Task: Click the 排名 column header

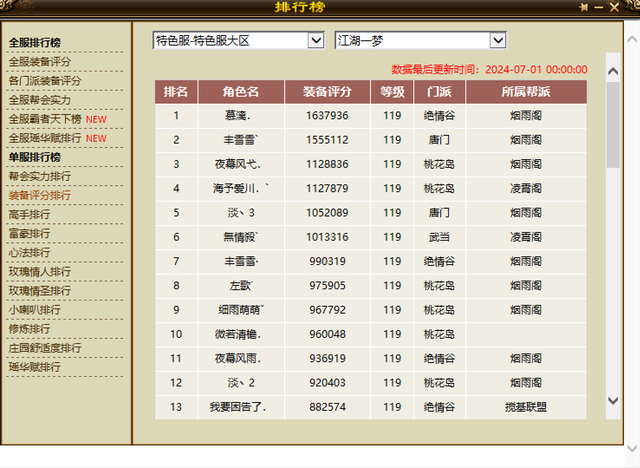Action: click(176, 92)
